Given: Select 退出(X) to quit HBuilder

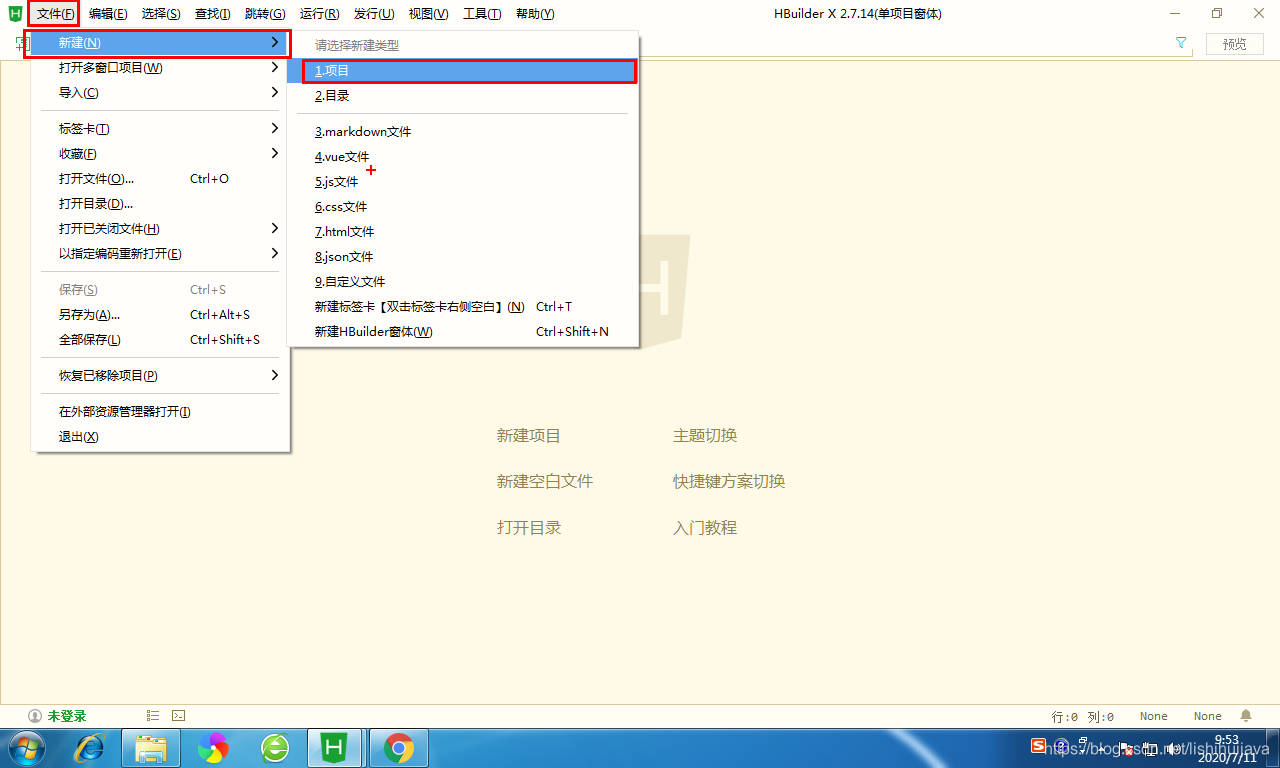Looking at the screenshot, I should pyautogui.click(x=161, y=437).
